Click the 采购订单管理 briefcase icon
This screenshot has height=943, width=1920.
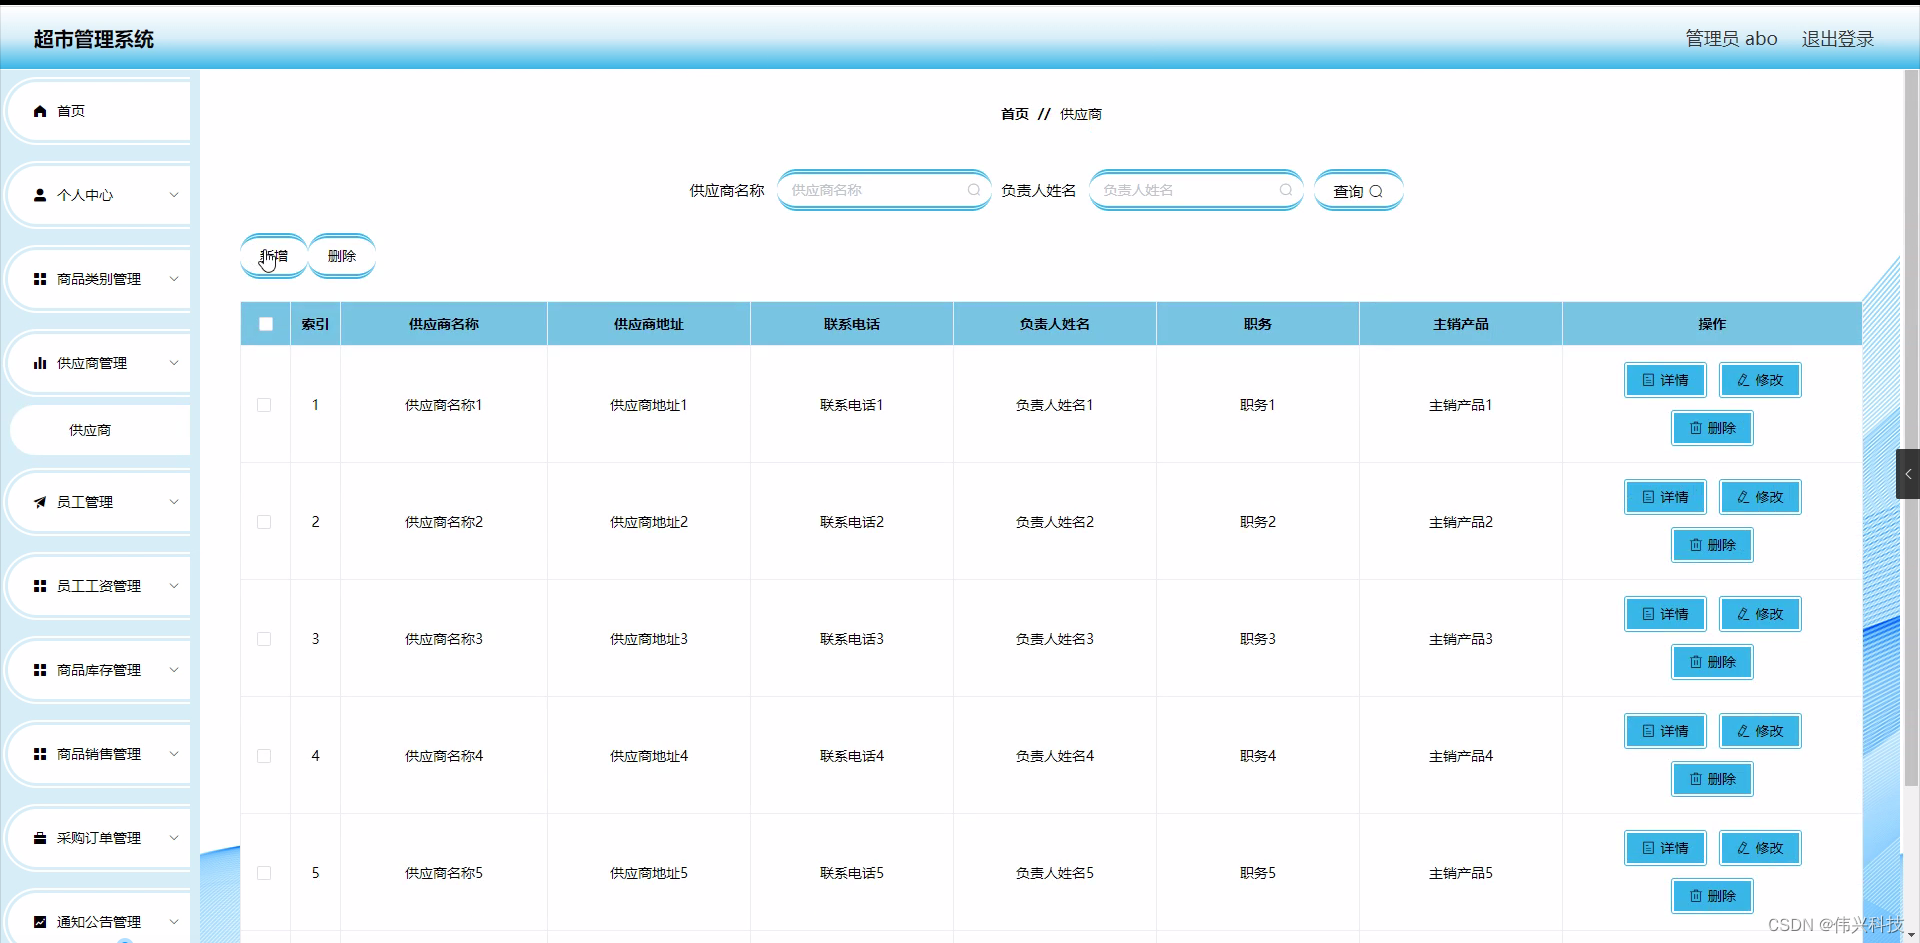(x=40, y=838)
